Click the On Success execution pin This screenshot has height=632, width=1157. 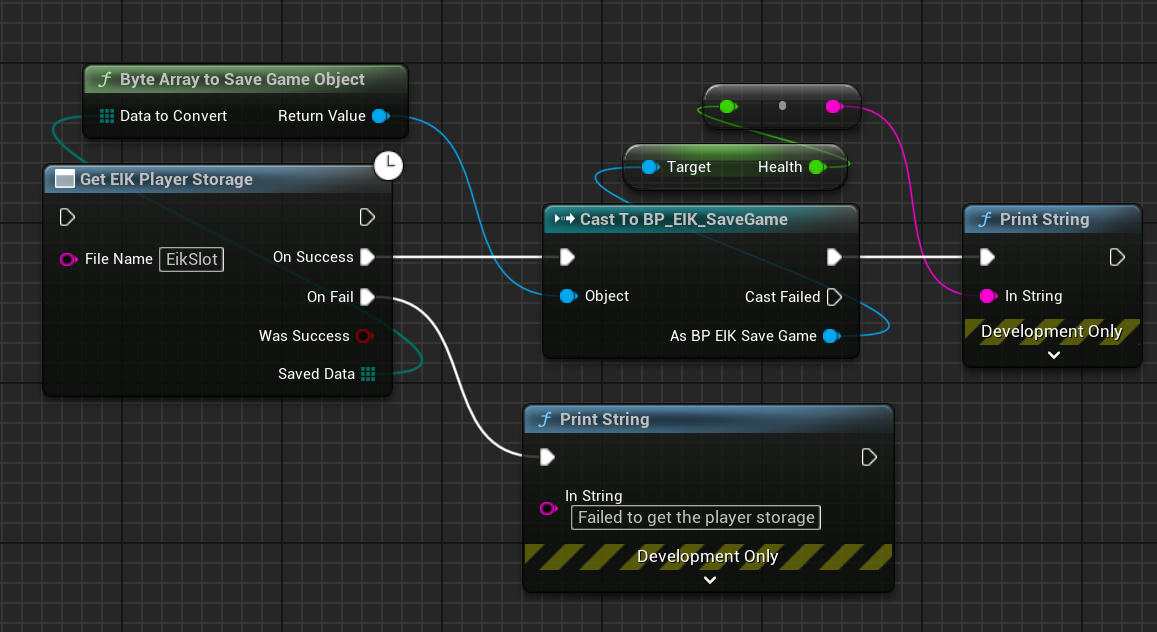click(367, 257)
